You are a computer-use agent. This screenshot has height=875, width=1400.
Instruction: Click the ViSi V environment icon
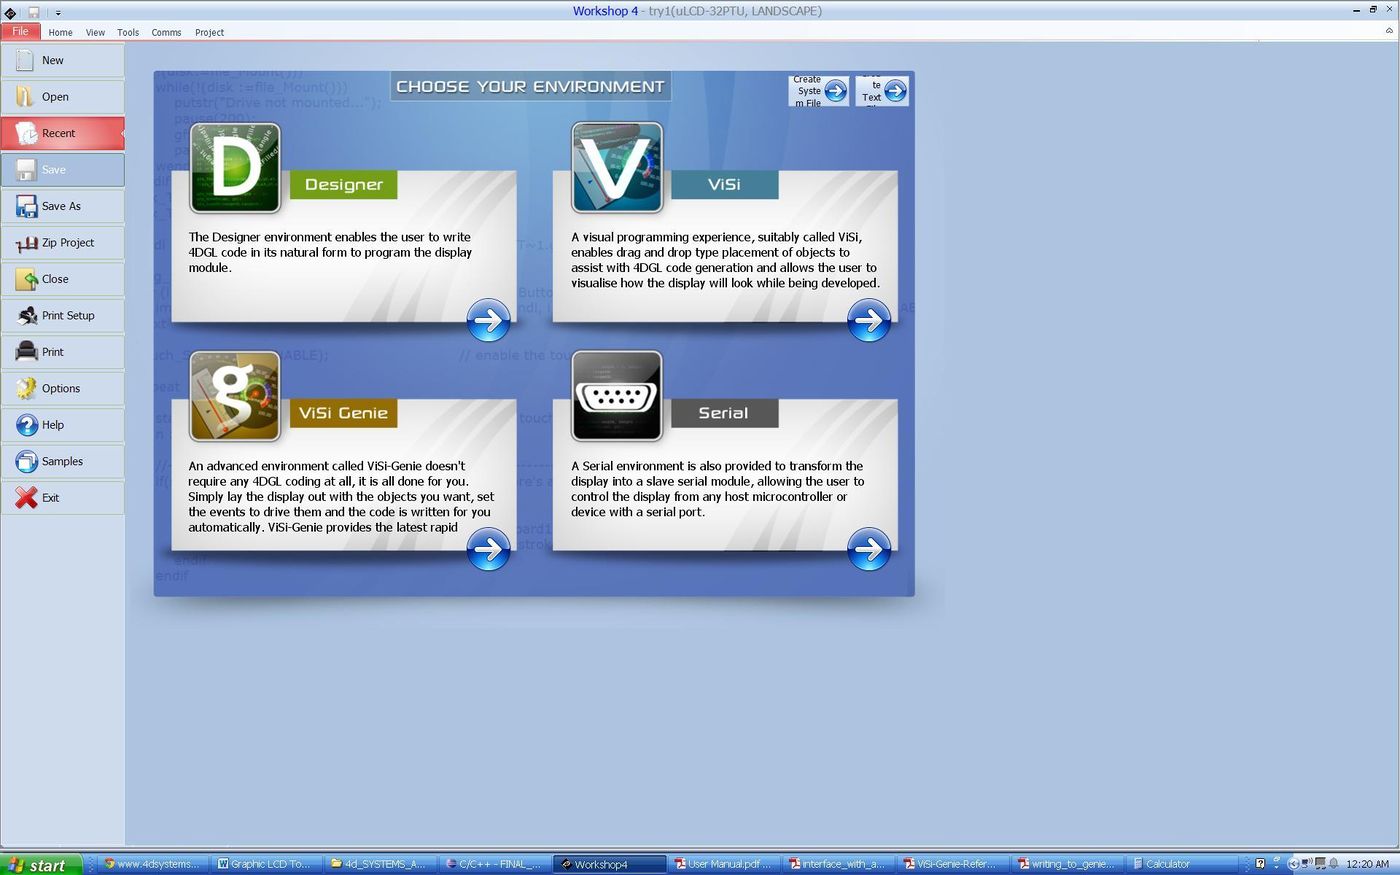617,168
